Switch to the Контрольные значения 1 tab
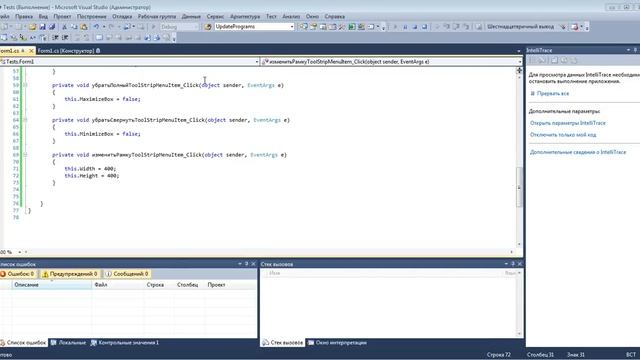Image resolution: width=640 pixels, height=360 pixels. tap(125, 343)
